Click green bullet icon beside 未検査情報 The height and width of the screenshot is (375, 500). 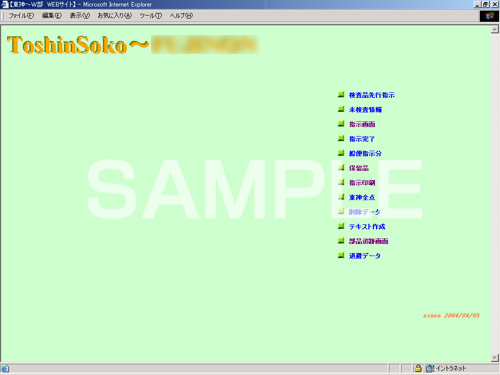[x=341, y=109]
